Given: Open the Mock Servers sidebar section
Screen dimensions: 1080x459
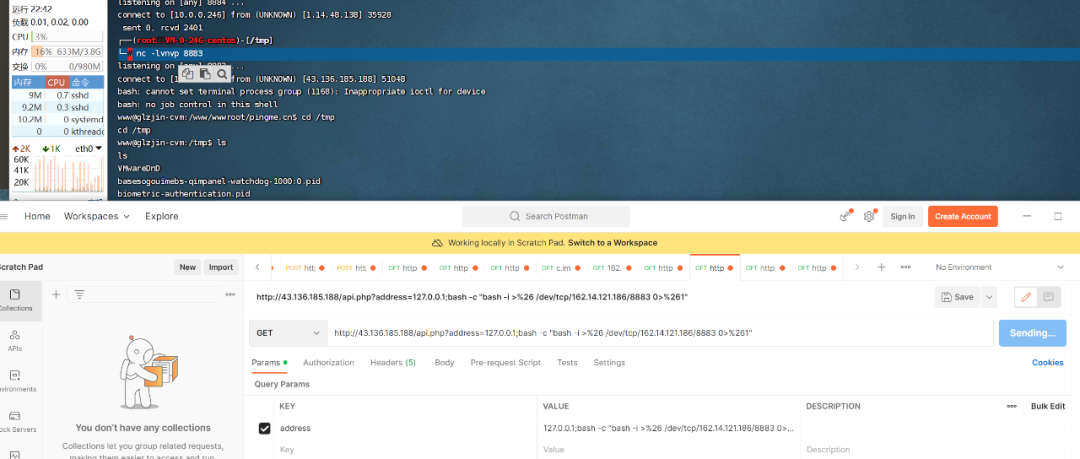Looking at the screenshot, I should [15, 421].
